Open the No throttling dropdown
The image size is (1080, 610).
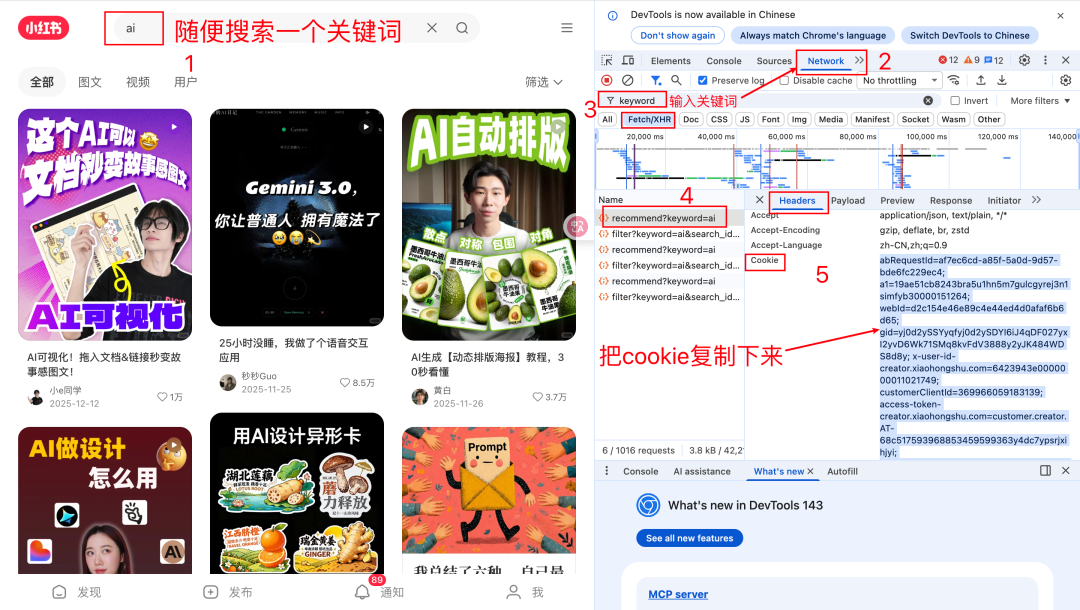900,81
